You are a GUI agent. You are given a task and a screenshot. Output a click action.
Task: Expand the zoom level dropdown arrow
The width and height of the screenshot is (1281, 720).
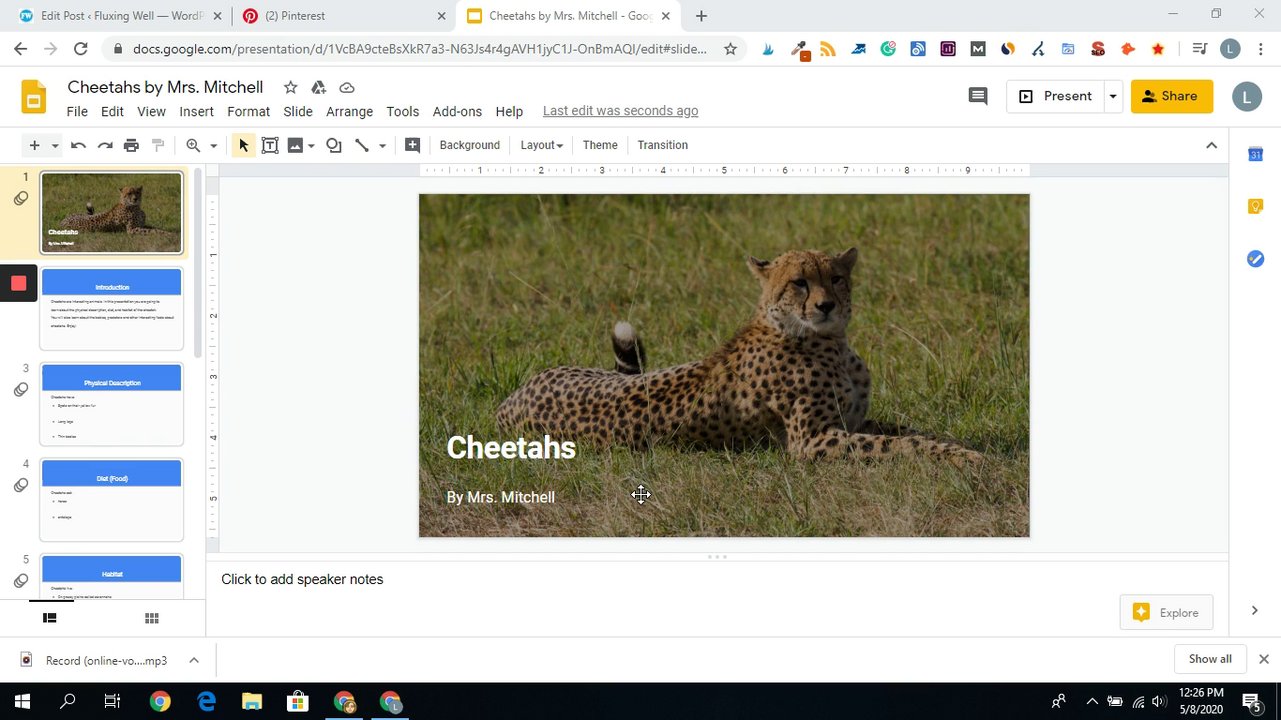[x=213, y=146]
